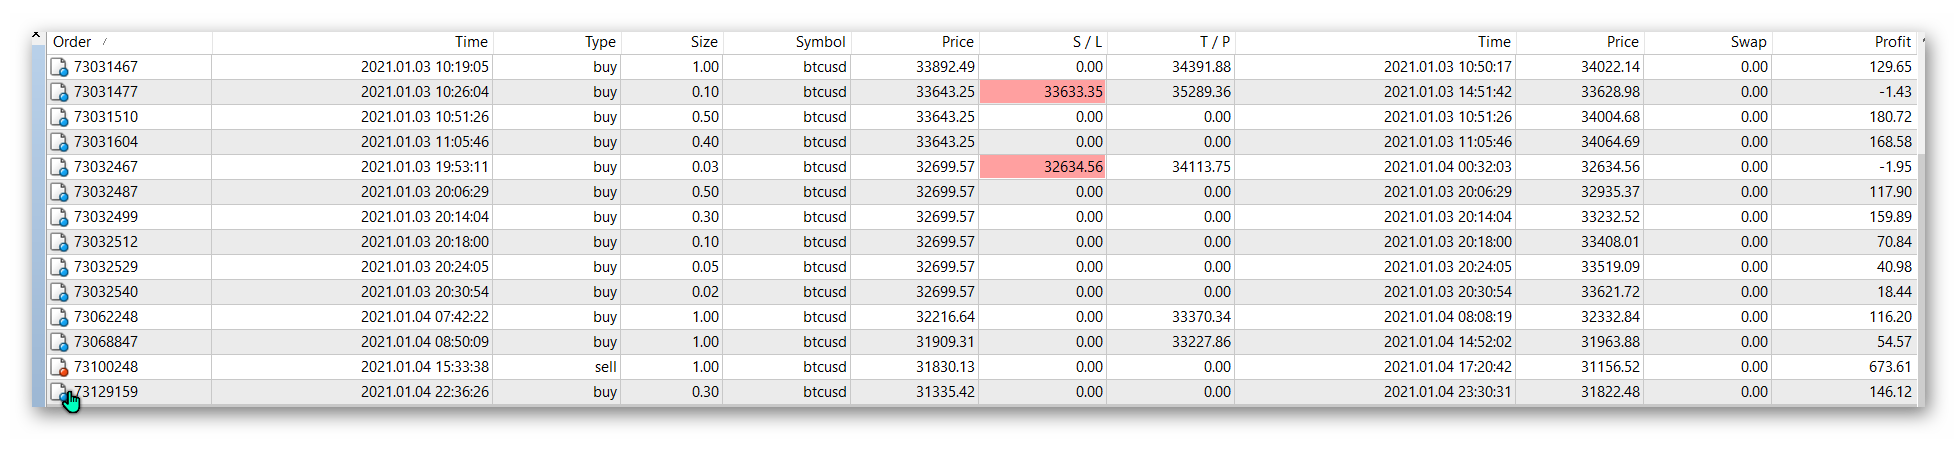Click the Size column header
Screen dimensions: 1957x458
click(703, 42)
